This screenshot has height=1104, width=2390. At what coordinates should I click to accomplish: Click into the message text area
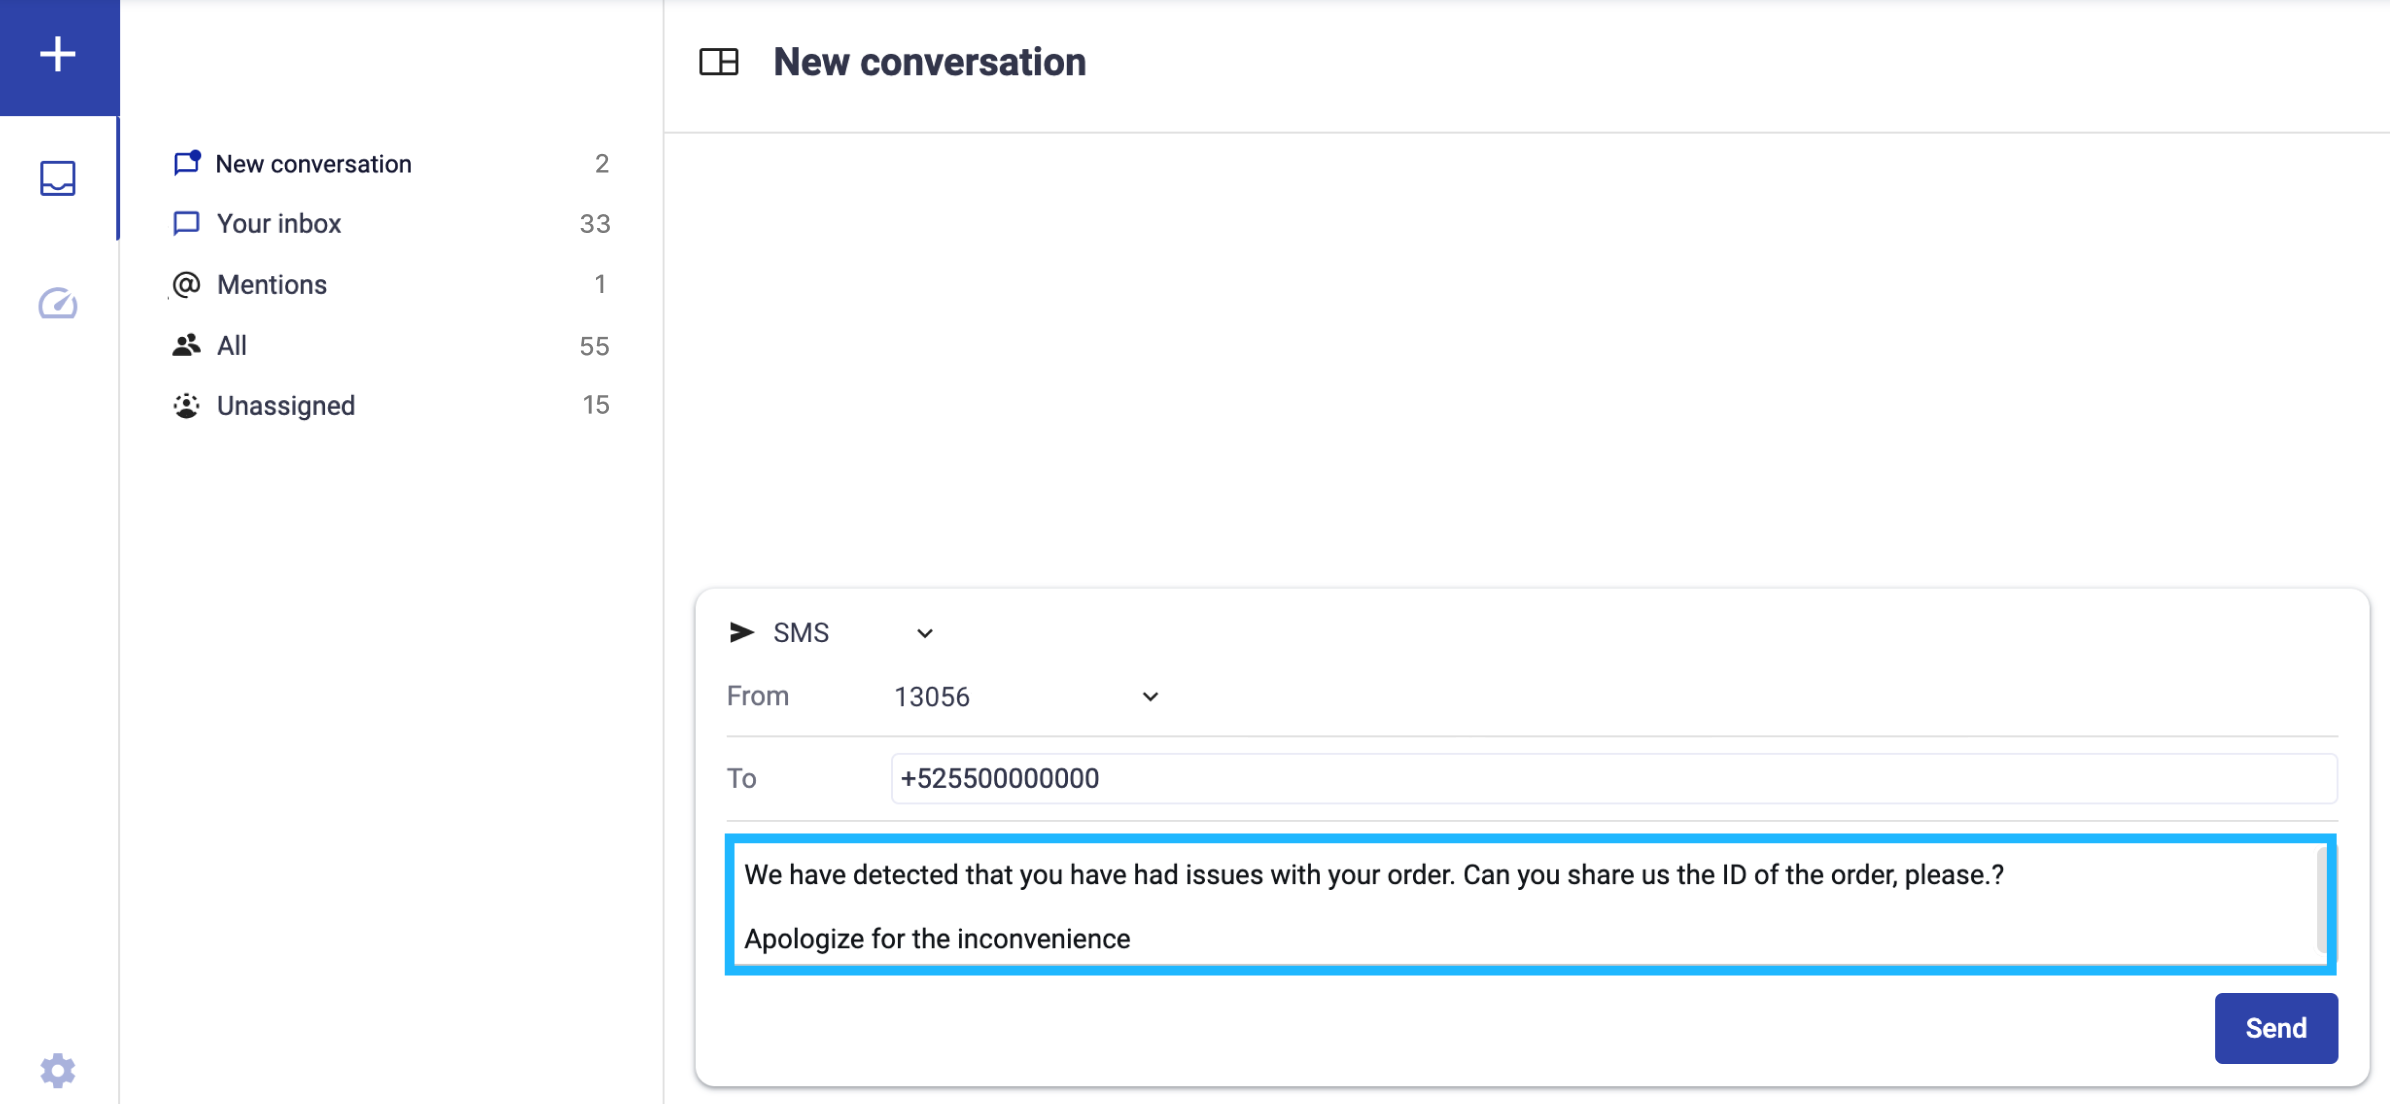pos(1500,905)
